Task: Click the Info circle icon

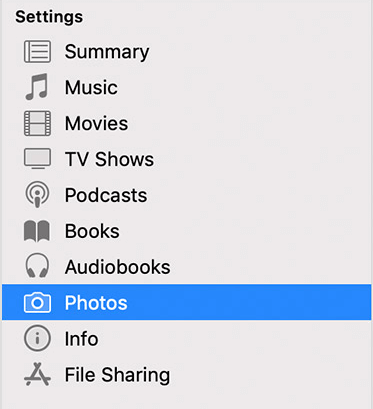Action: point(37,338)
